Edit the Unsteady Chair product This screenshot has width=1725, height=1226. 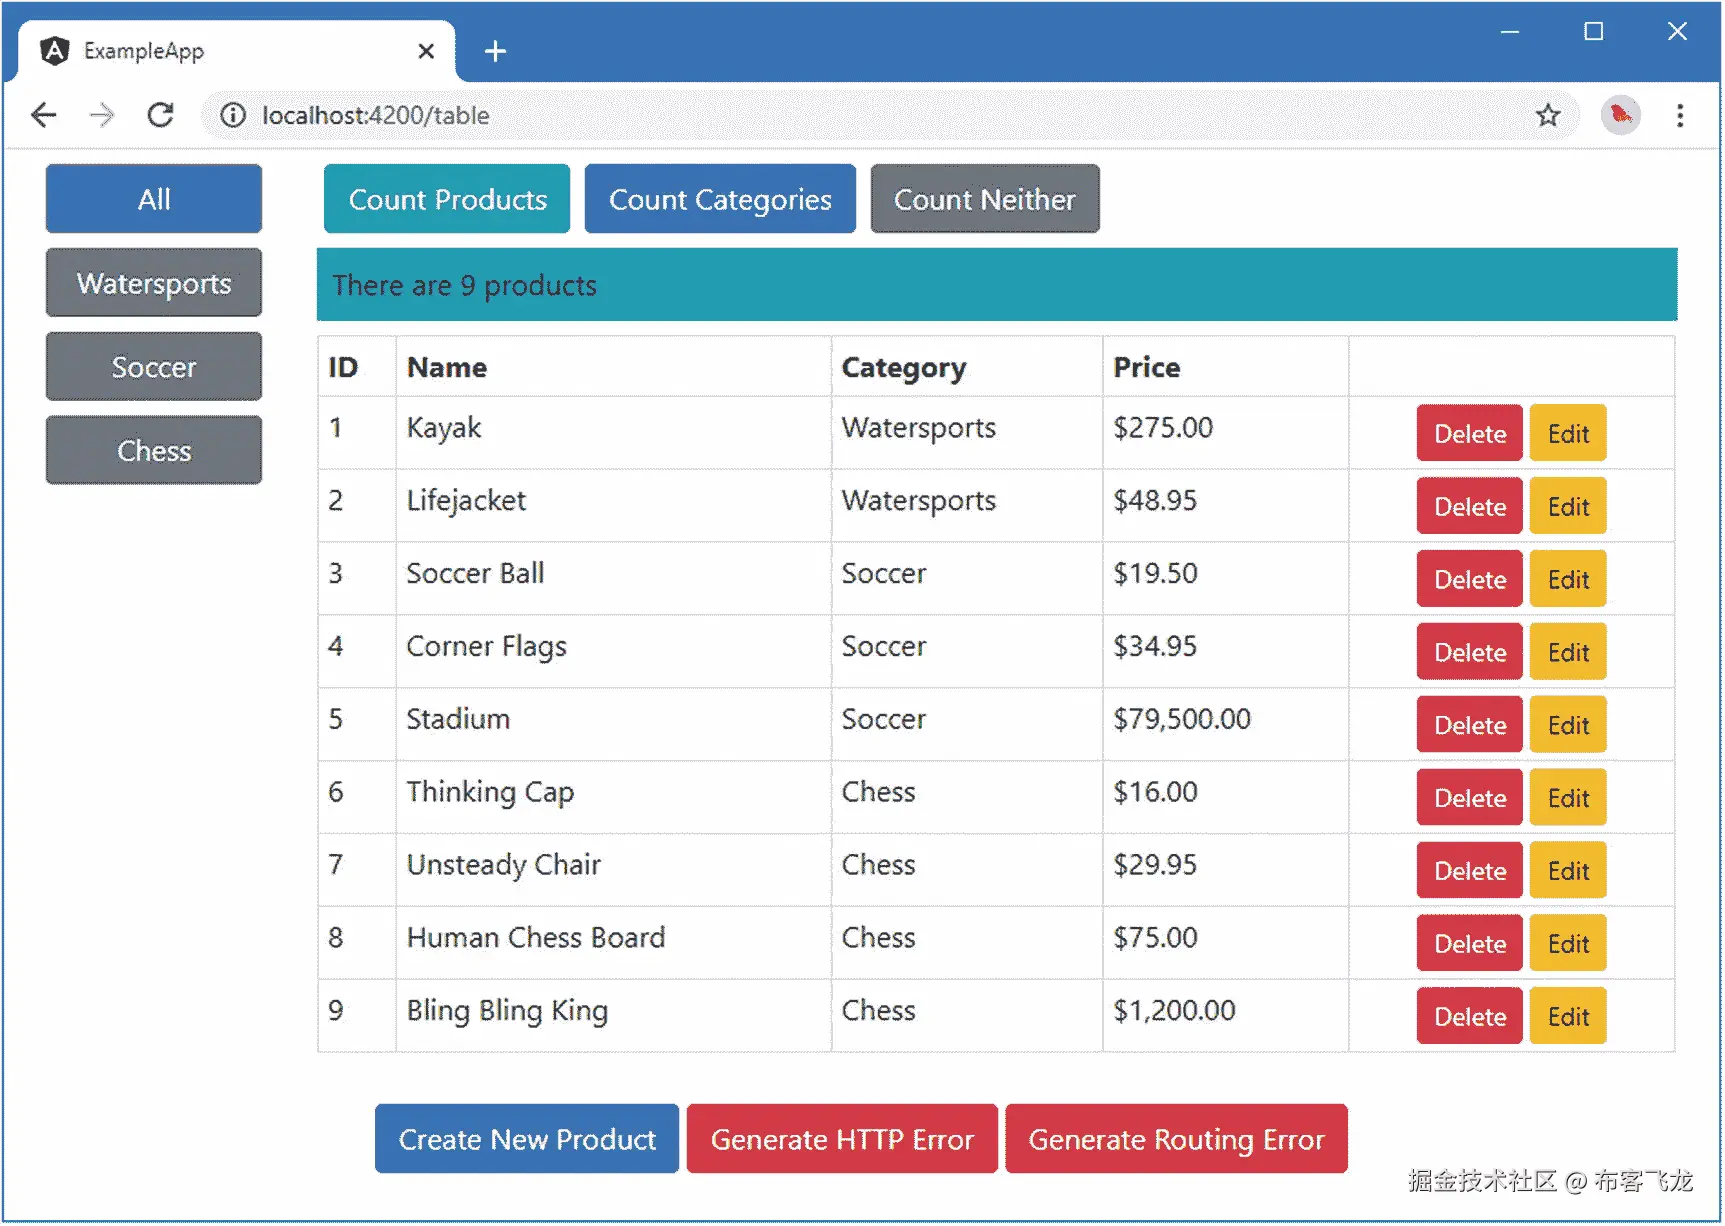tap(1568, 871)
